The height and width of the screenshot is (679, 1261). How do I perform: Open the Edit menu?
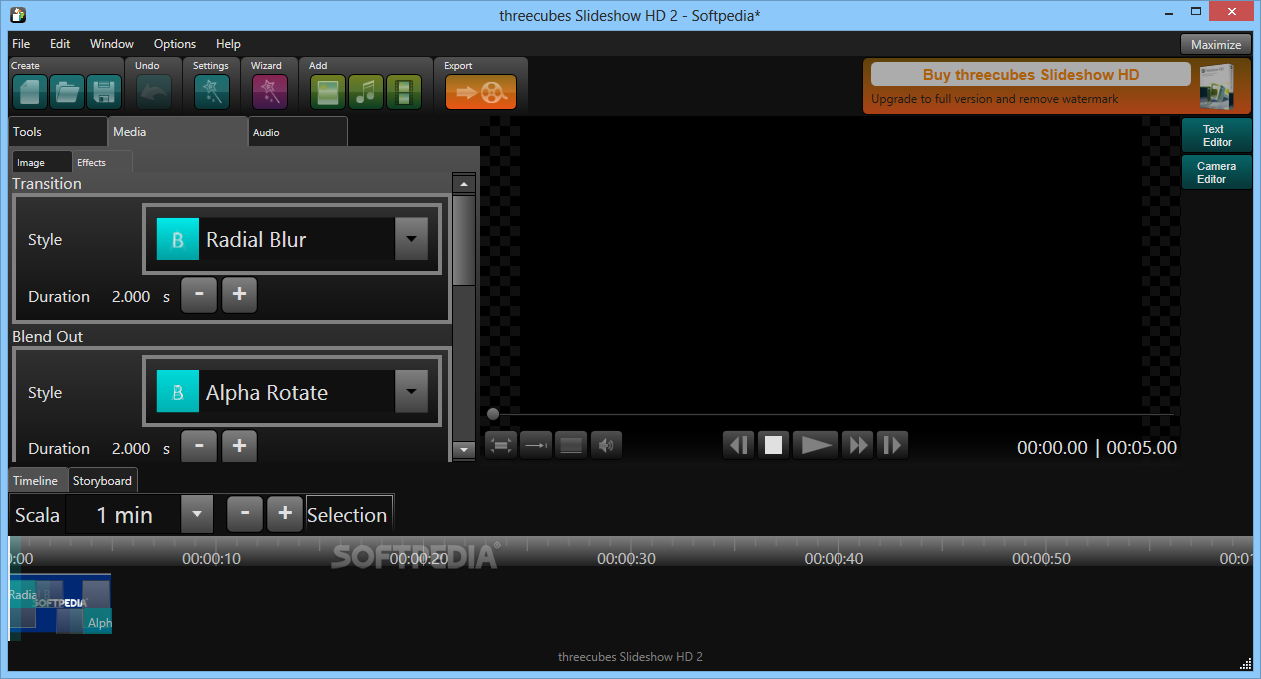[x=60, y=44]
